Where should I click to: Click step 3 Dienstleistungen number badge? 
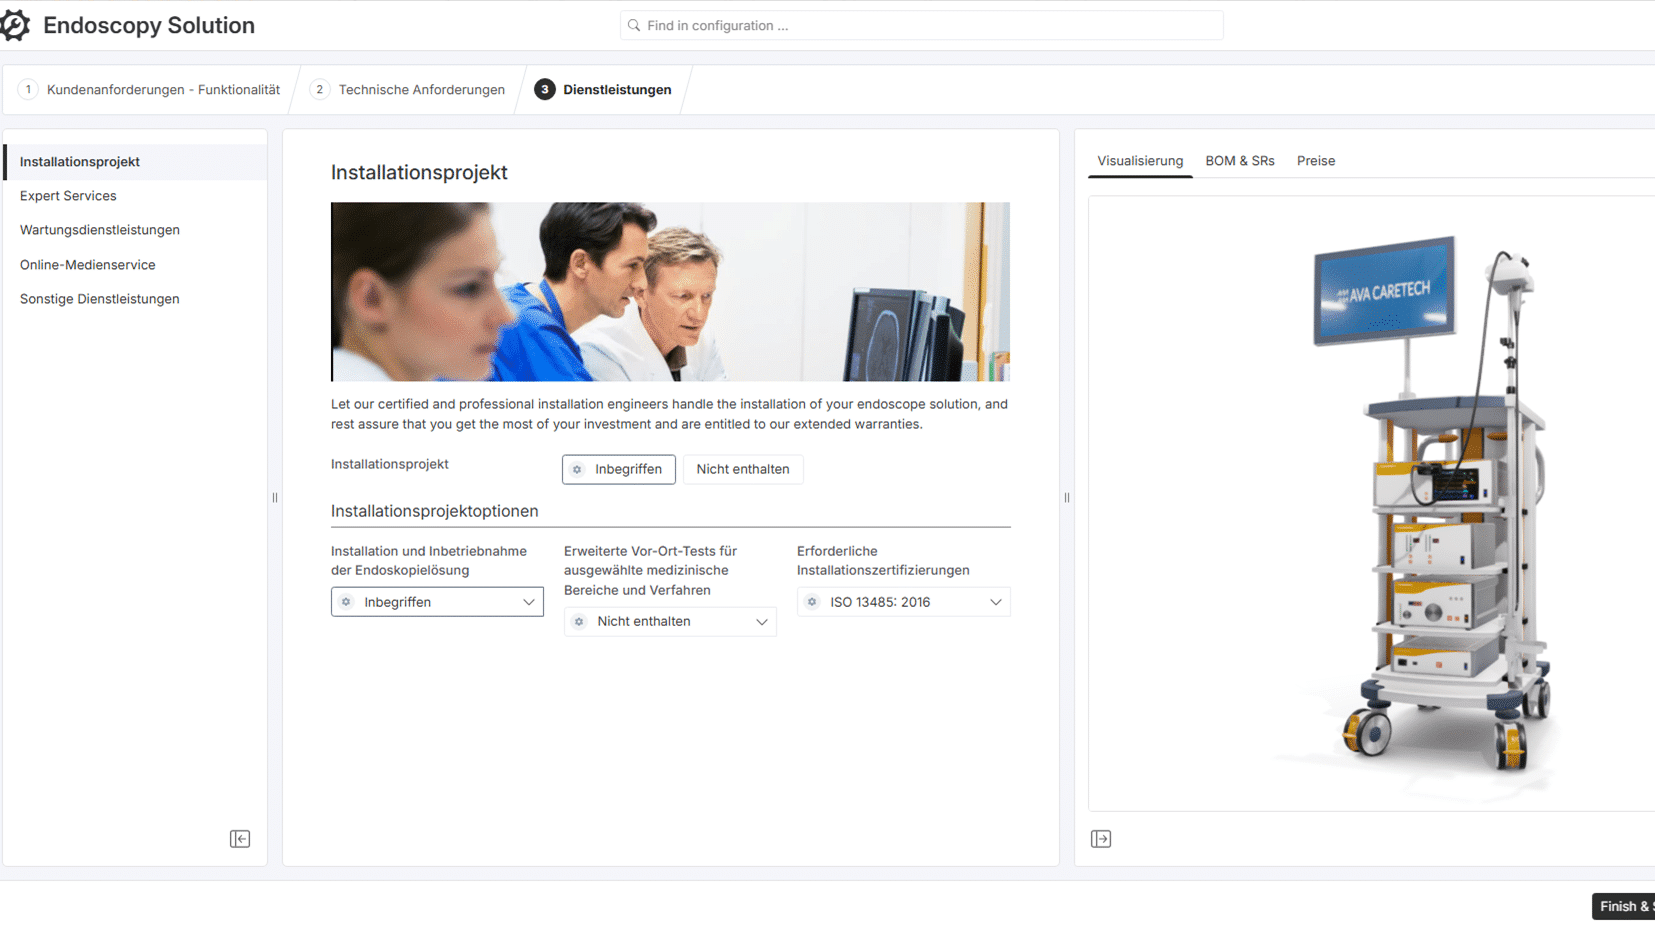(544, 90)
